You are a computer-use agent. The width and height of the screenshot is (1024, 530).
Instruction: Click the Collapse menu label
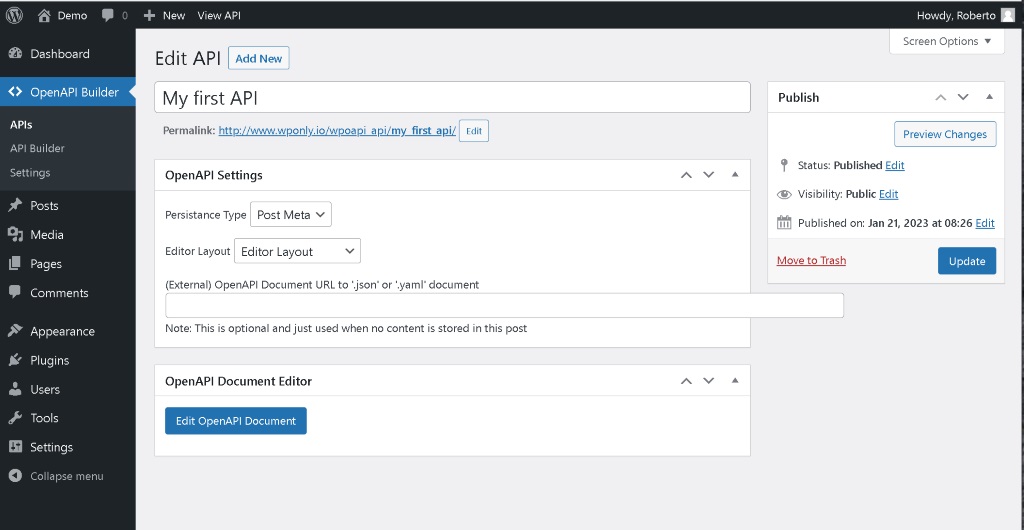click(x=67, y=476)
